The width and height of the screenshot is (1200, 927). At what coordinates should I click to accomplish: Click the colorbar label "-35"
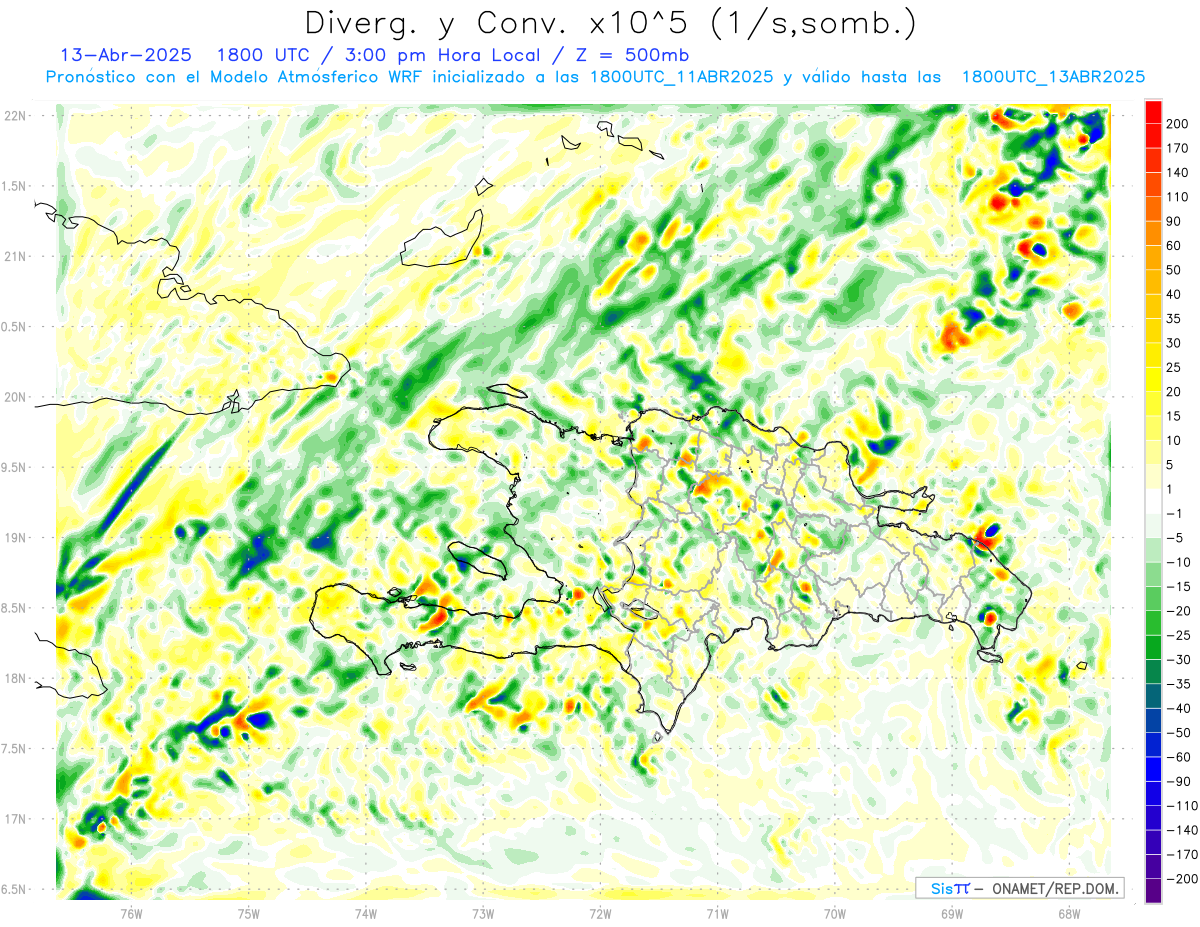click(1180, 684)
